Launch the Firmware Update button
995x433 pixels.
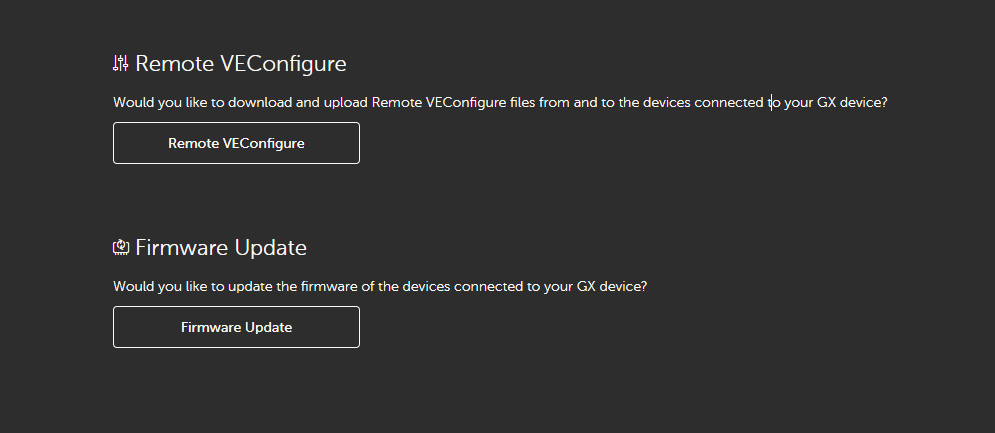236,327
